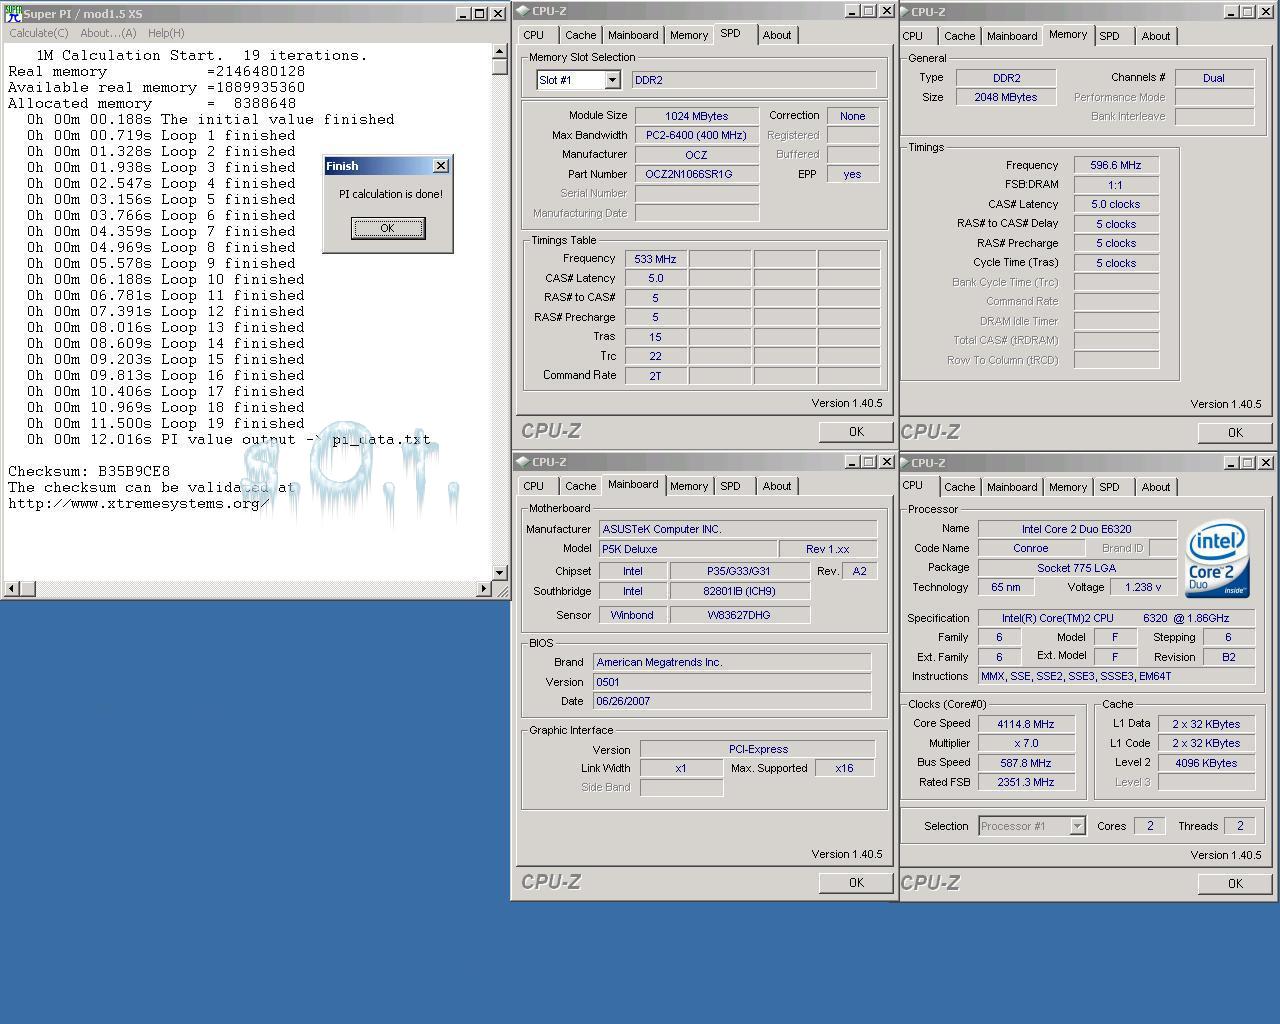Click OK in SPD CPU-Z window
This screenshot has width=1280, height=1024.
(x=856, y=431)
